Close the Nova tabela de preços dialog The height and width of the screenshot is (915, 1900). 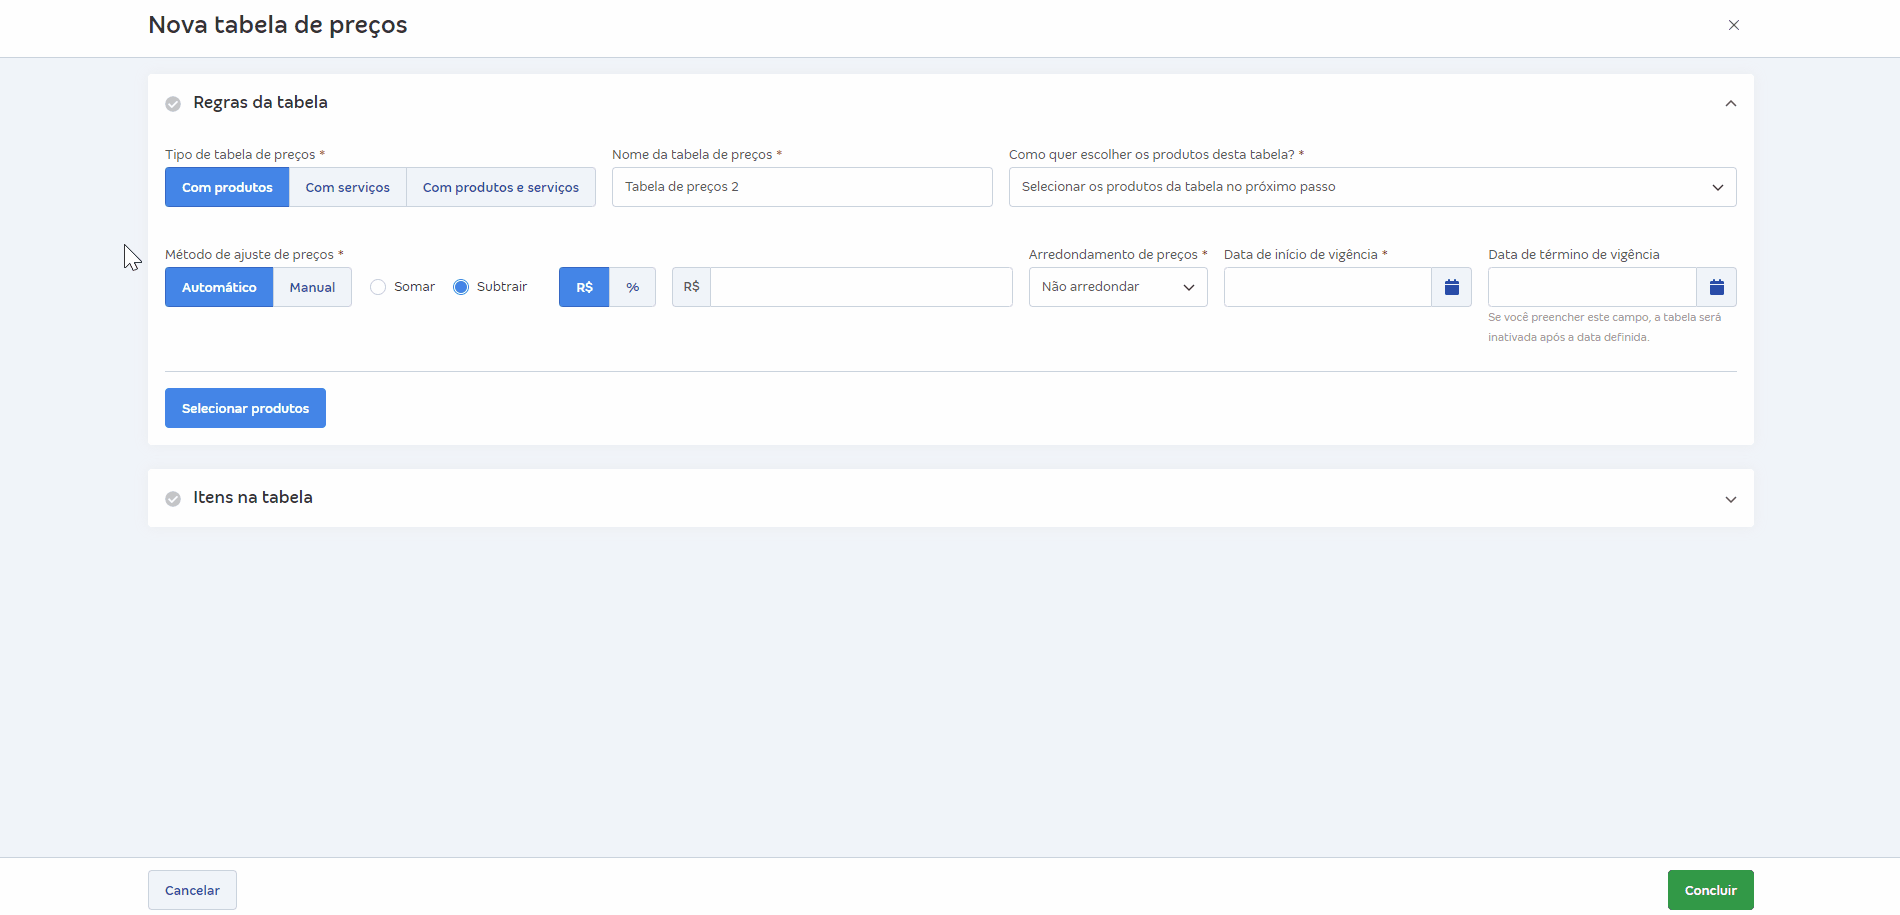1734,25
